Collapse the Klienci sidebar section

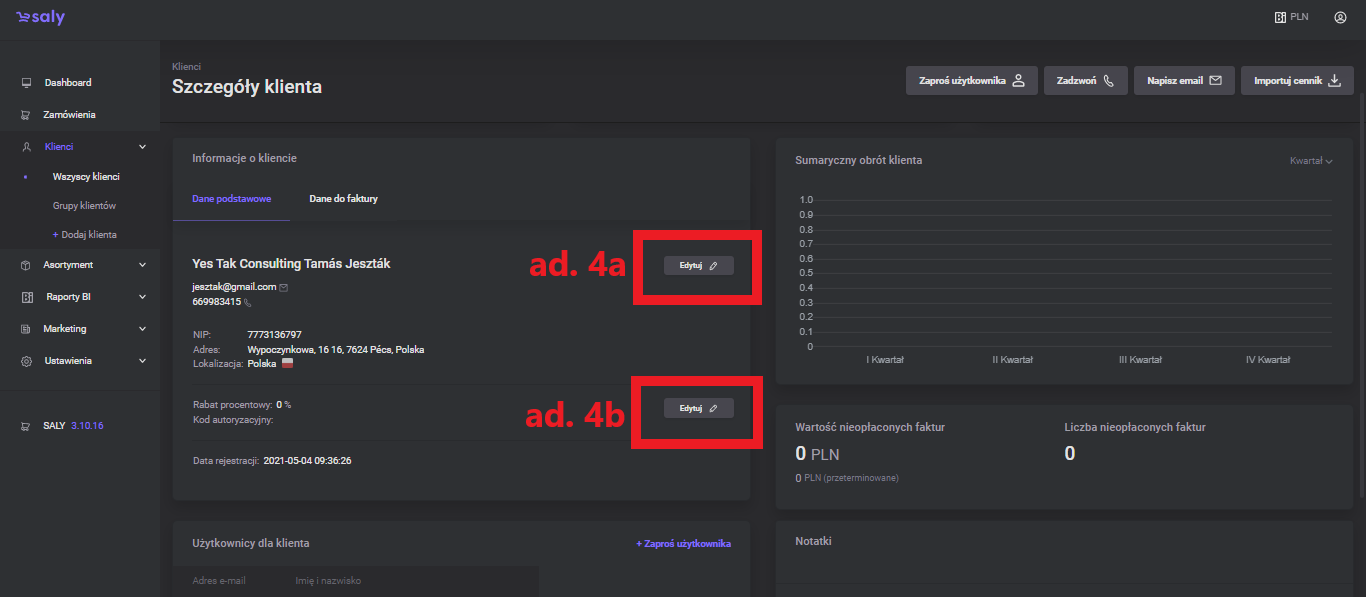coord(142,147)
